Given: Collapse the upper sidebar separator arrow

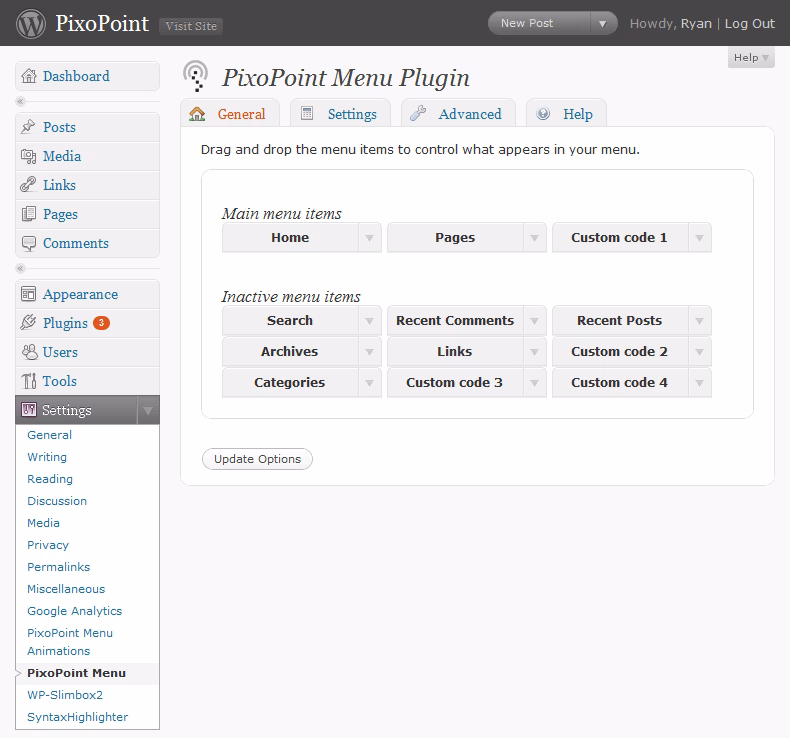Looking at the screenshot, I should click(x=20, y=102).
